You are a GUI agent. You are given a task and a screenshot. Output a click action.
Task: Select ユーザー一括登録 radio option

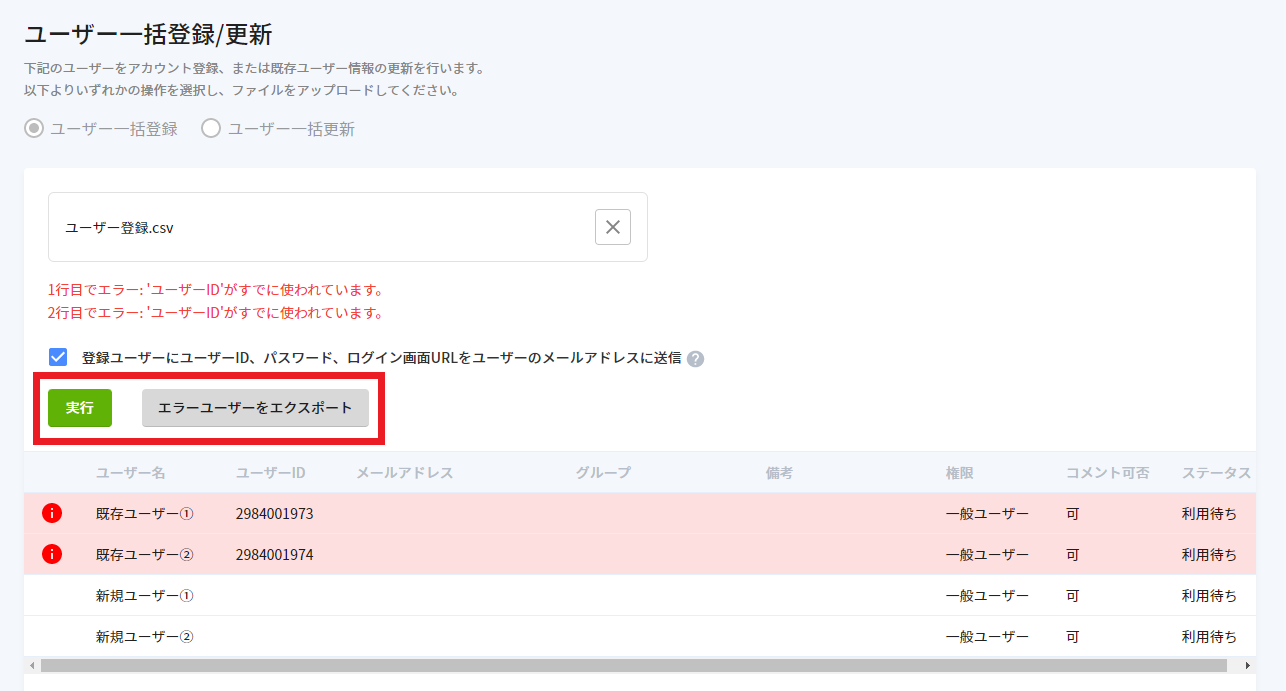[x=35, y=129]
